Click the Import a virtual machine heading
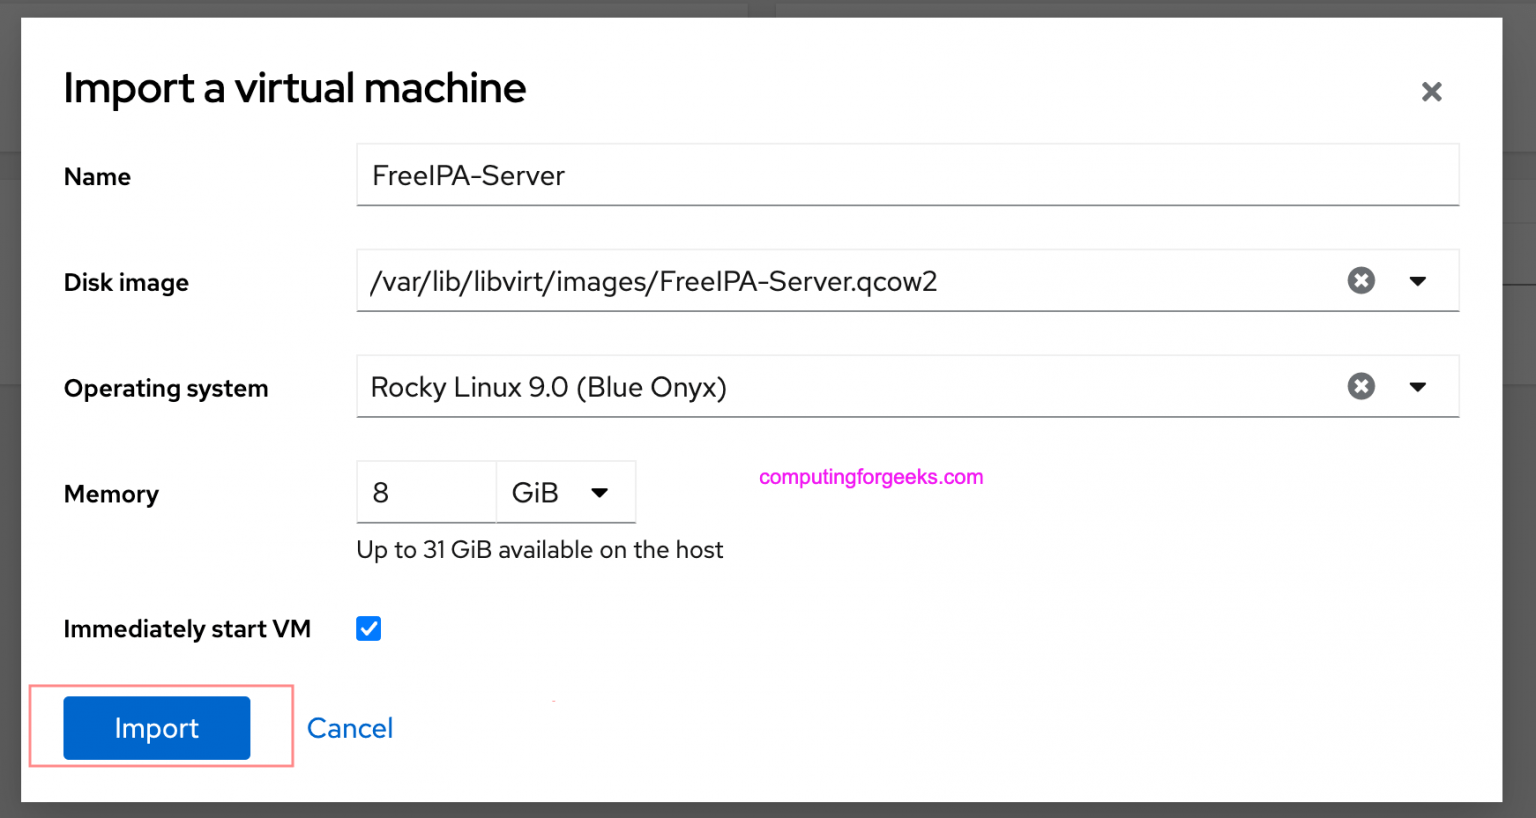1536x818 pixels. coord(294,89)
